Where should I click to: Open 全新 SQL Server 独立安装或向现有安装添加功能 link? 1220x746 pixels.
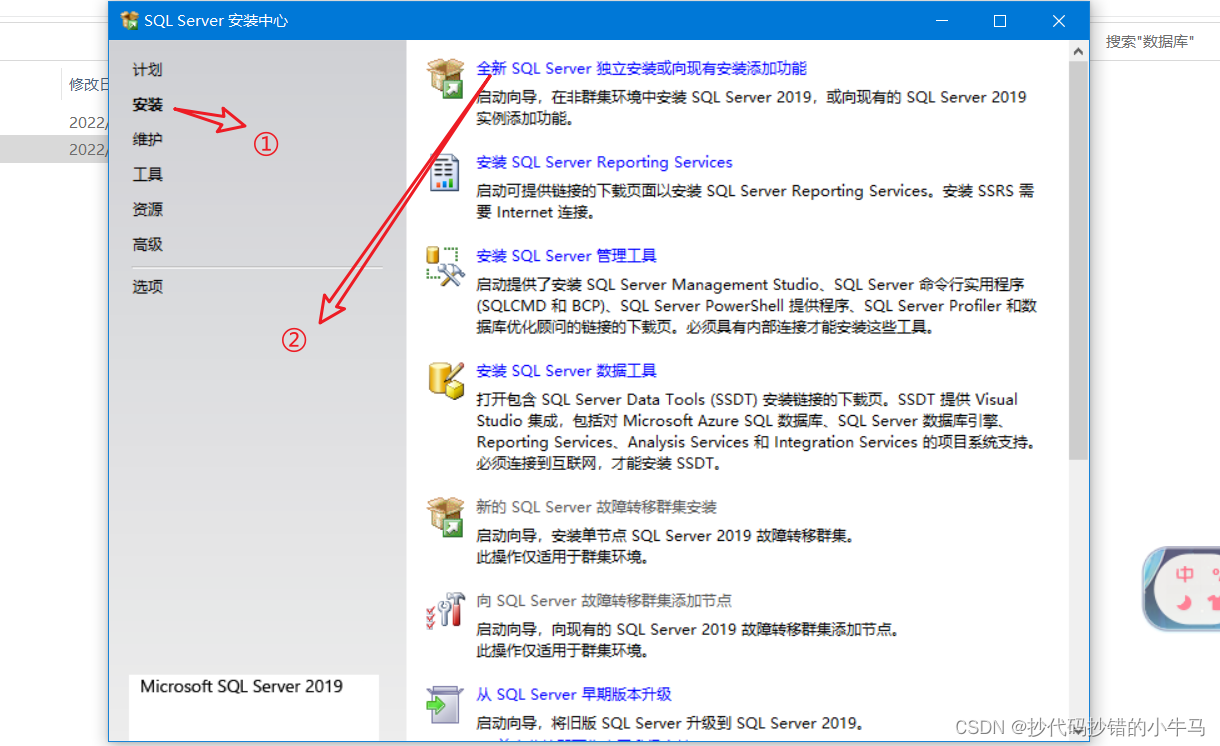click(x=641, y=69)
